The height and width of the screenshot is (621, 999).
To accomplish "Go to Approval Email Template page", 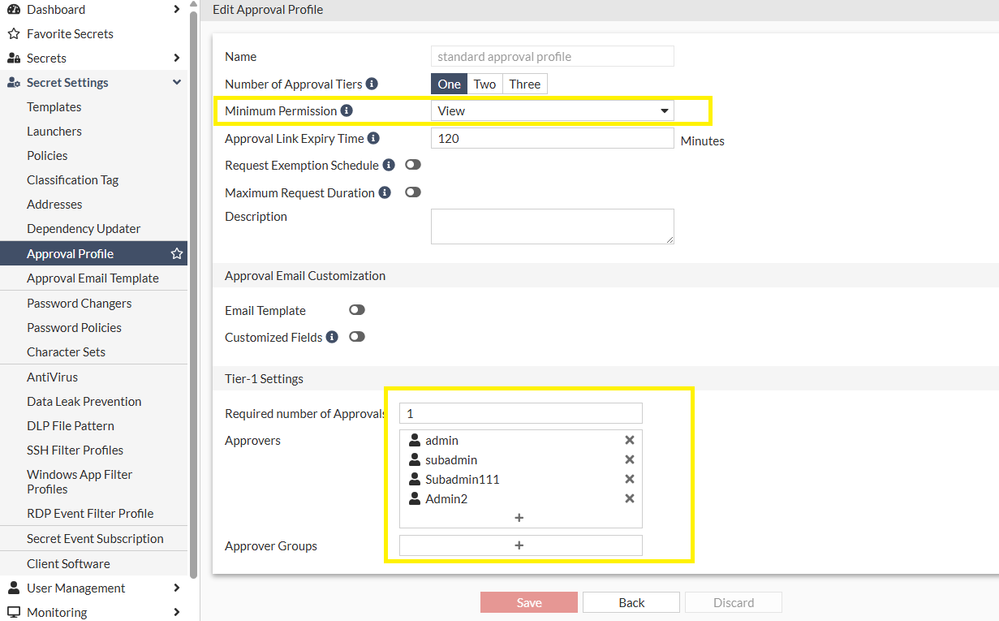I will 92,278.
